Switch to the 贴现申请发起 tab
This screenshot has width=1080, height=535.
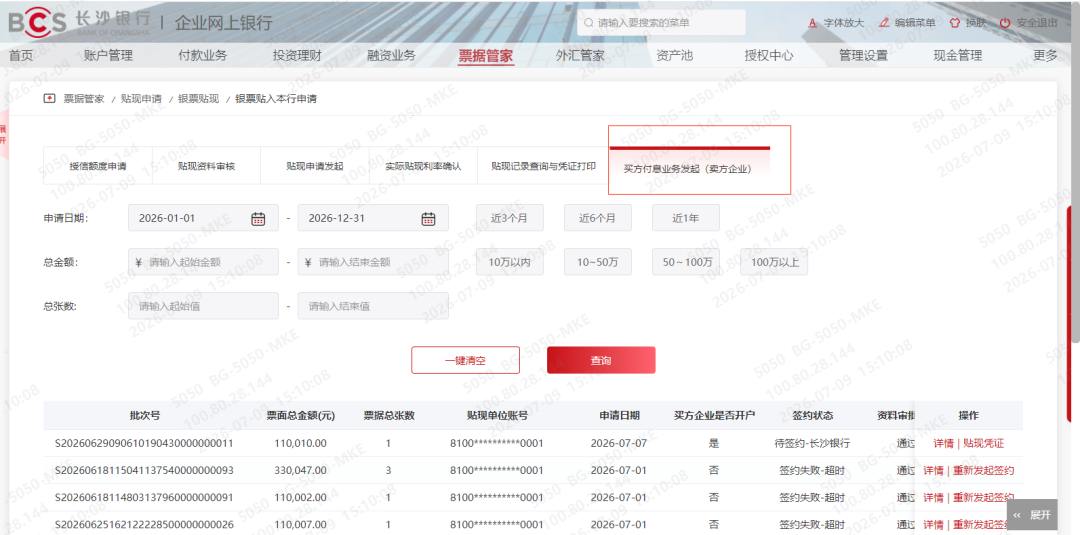[x=315, y=166]
